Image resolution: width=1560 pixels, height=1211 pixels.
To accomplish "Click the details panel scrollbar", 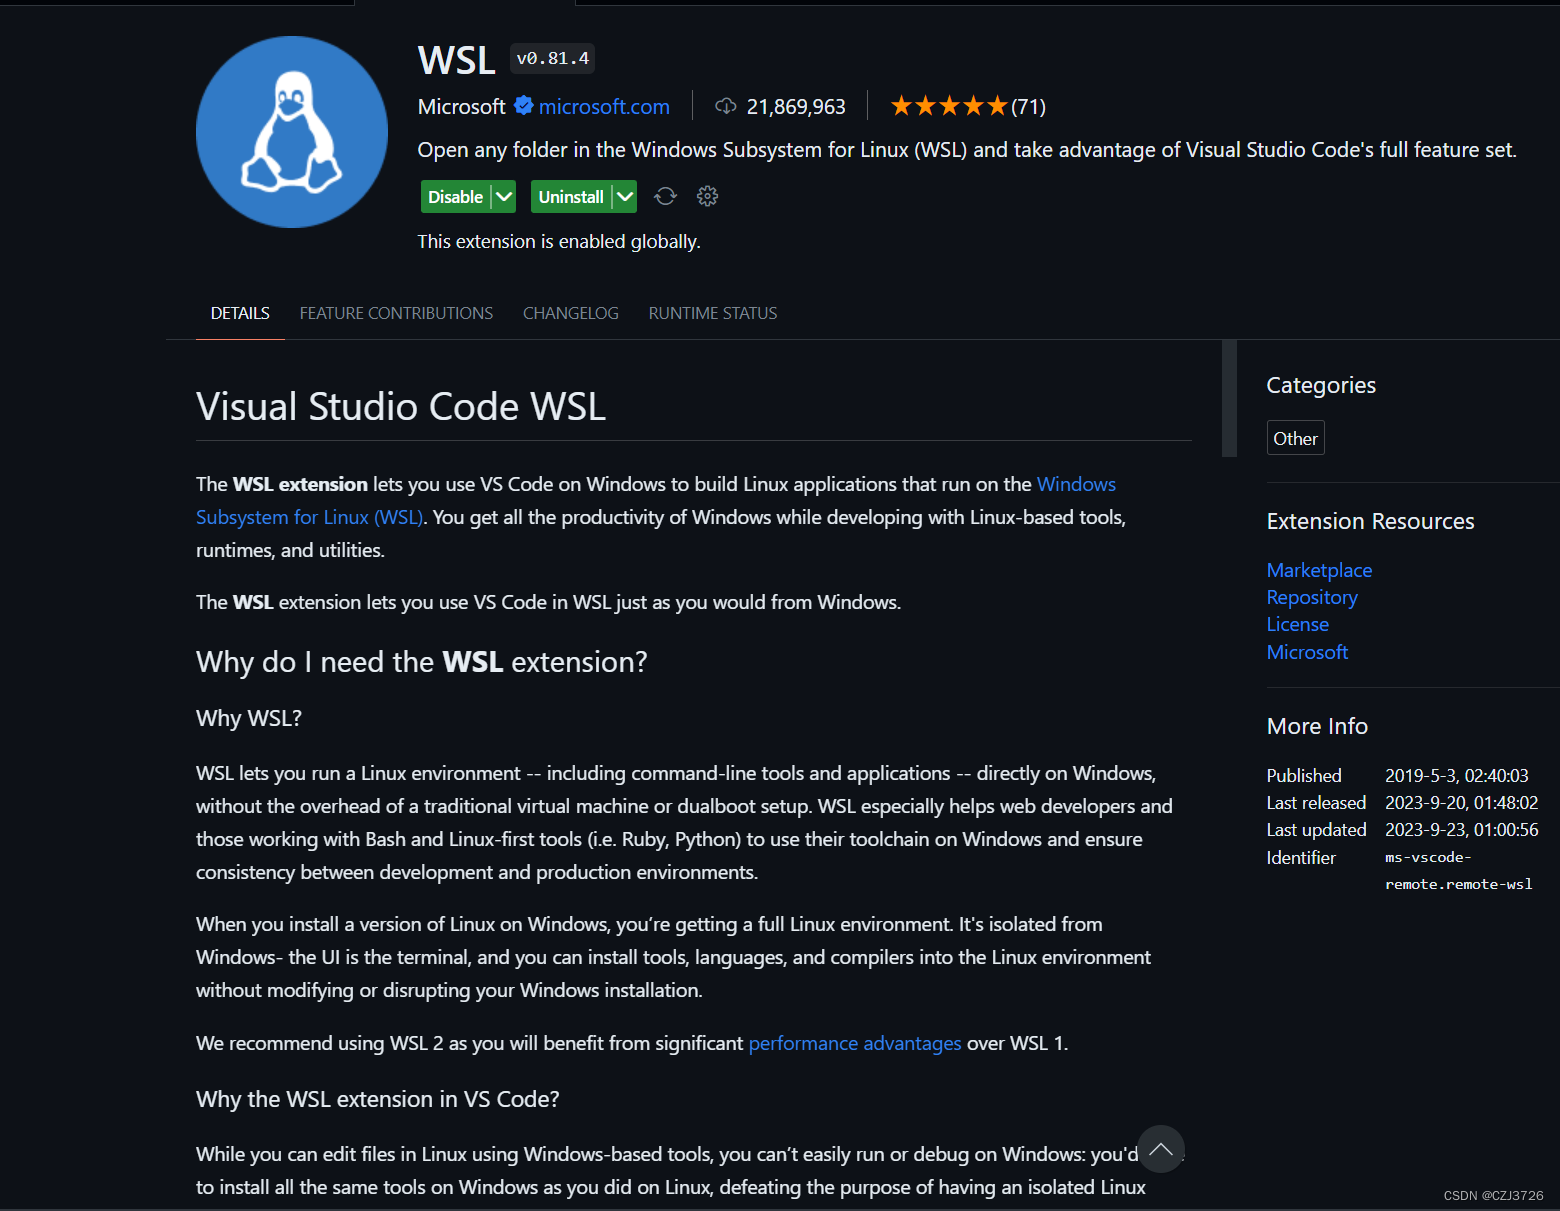I will tap(1227, 398).
